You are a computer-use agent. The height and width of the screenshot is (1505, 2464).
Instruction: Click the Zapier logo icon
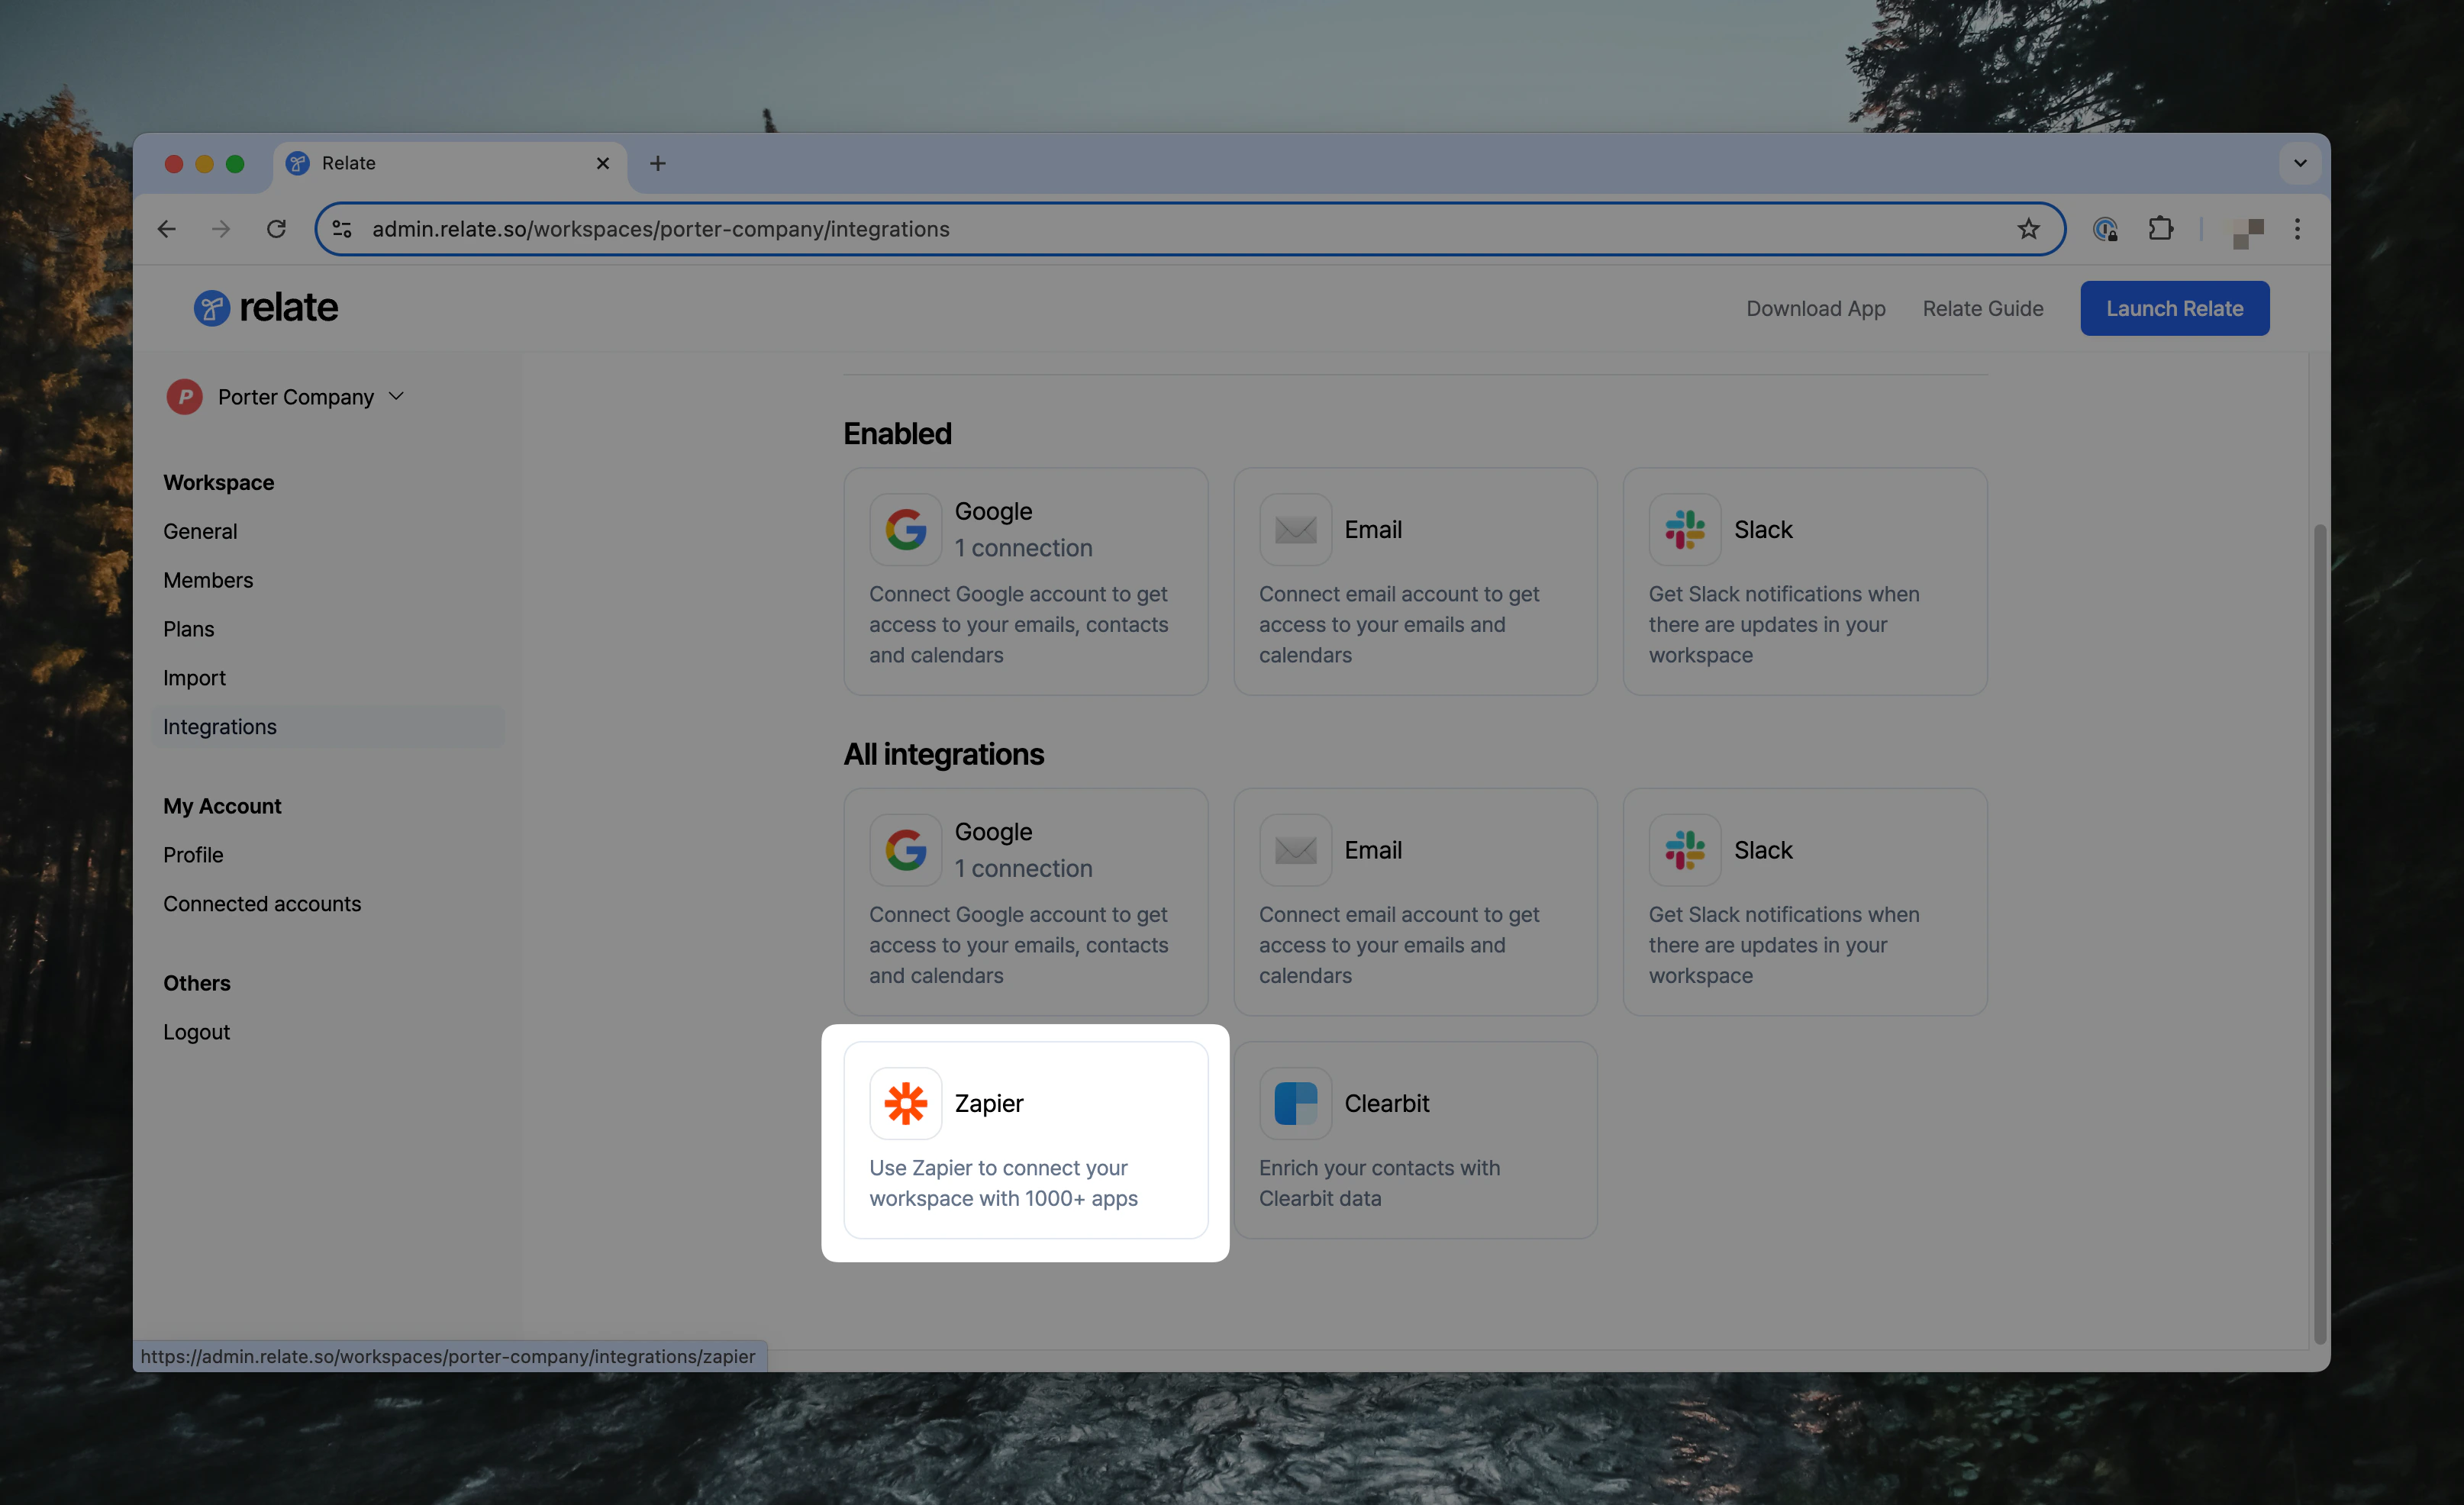tap(905, 1103)
